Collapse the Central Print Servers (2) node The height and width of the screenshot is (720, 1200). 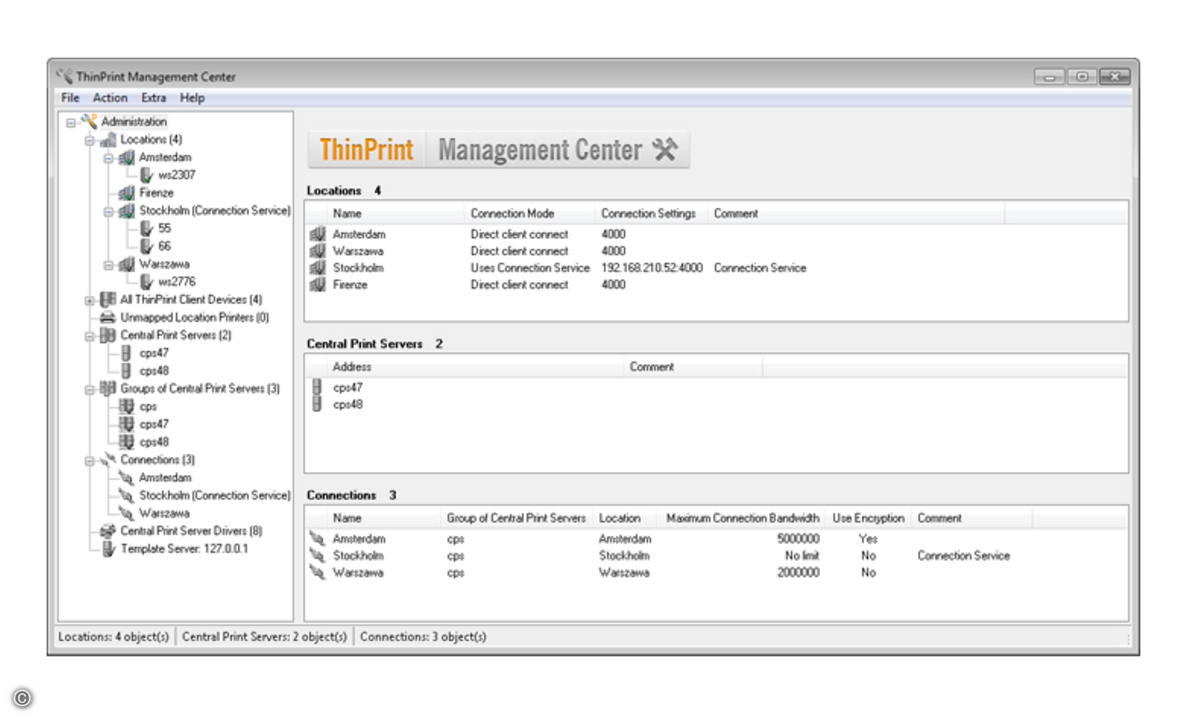(x=90, y=336)
